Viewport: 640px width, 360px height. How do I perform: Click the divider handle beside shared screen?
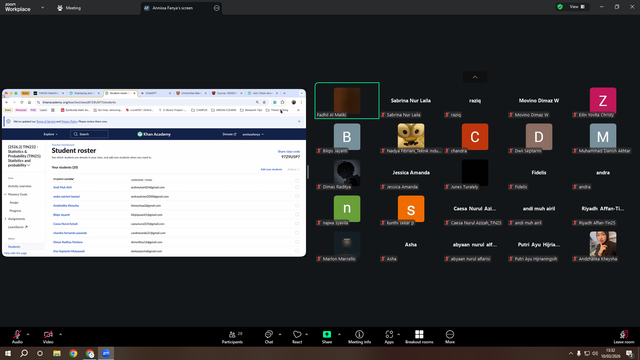[308, 172]
